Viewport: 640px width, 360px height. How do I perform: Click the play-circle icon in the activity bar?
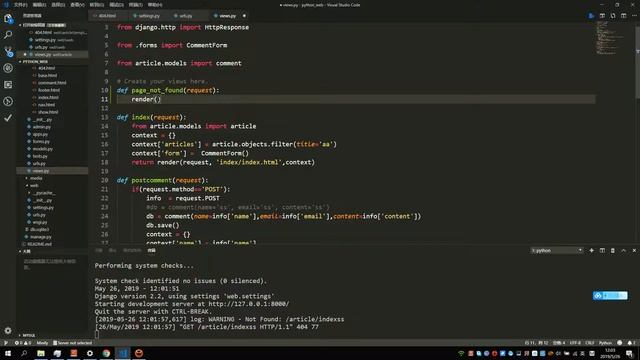tap(8, 101)
